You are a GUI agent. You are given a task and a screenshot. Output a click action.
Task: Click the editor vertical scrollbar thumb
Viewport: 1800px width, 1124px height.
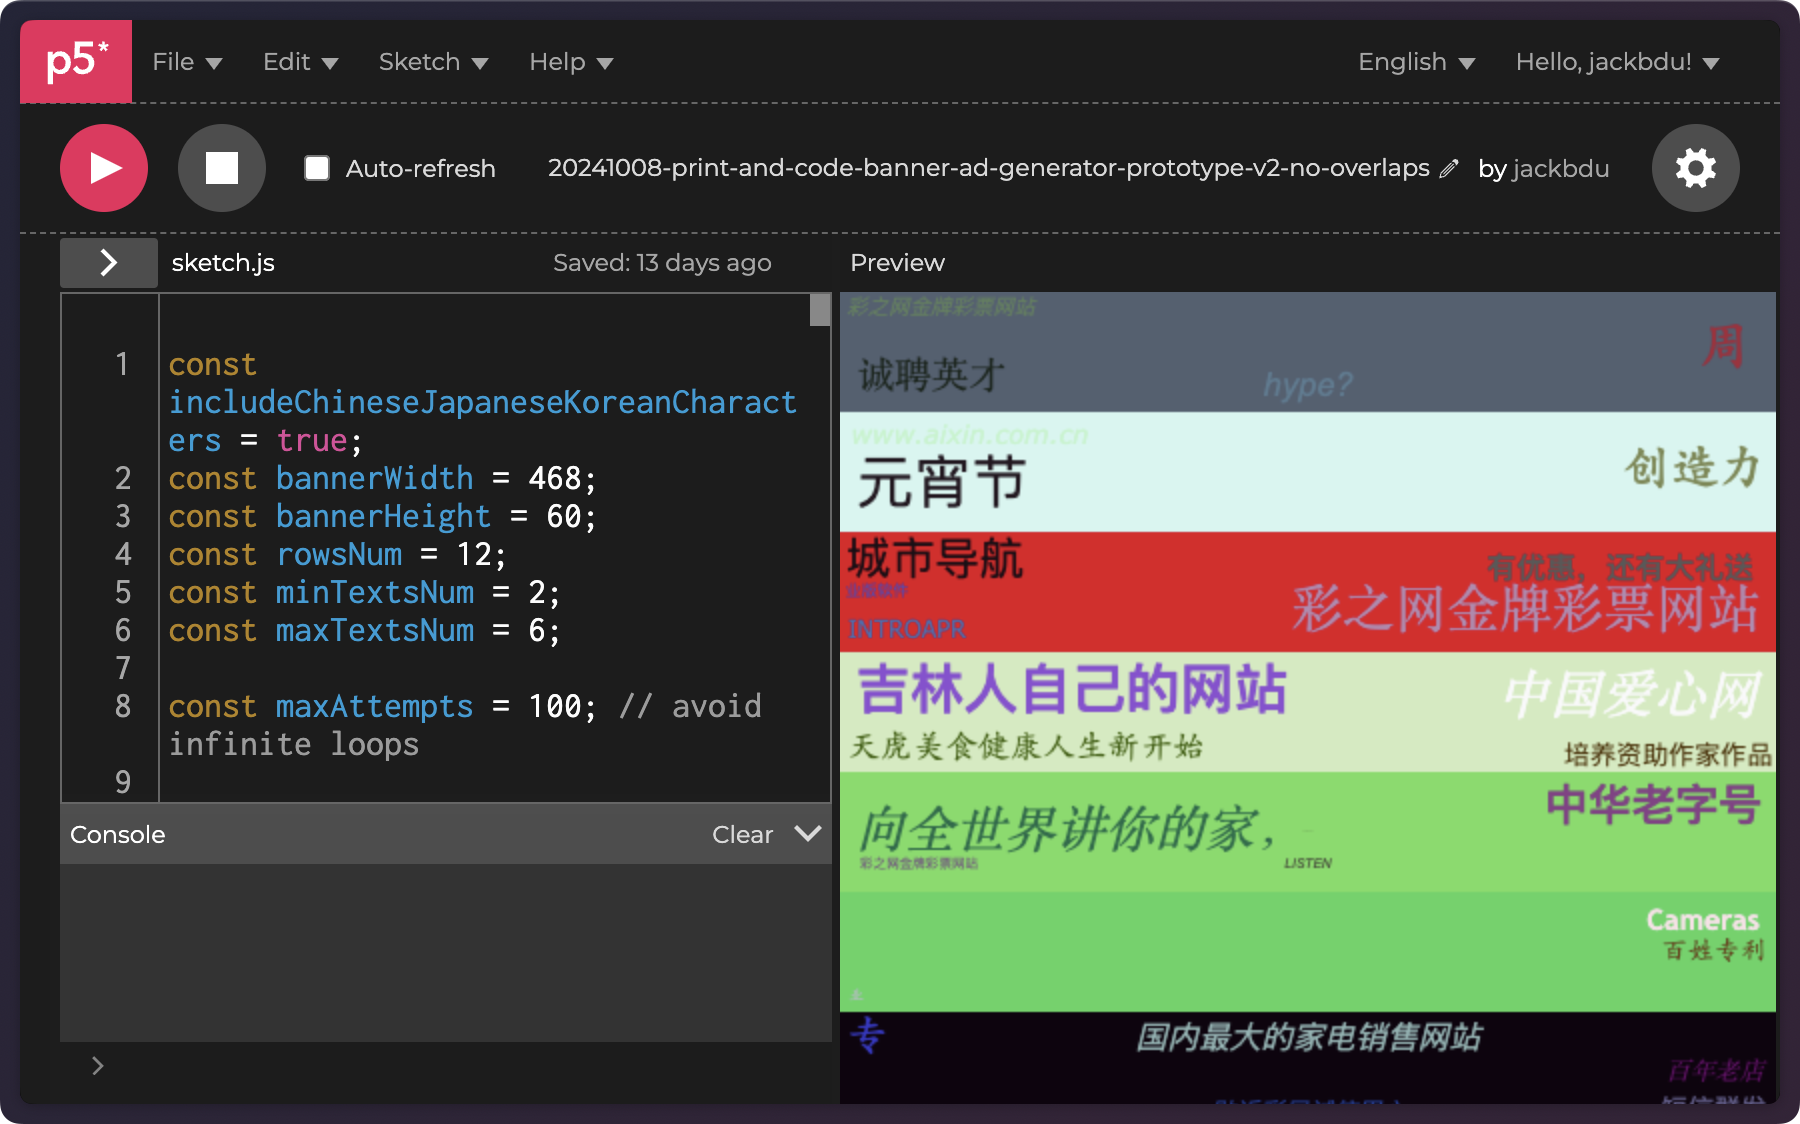(x=820, y=310)
